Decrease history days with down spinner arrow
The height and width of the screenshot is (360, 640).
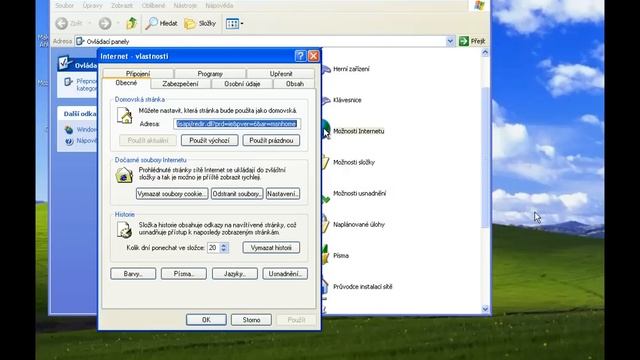(x=224, y=250)
